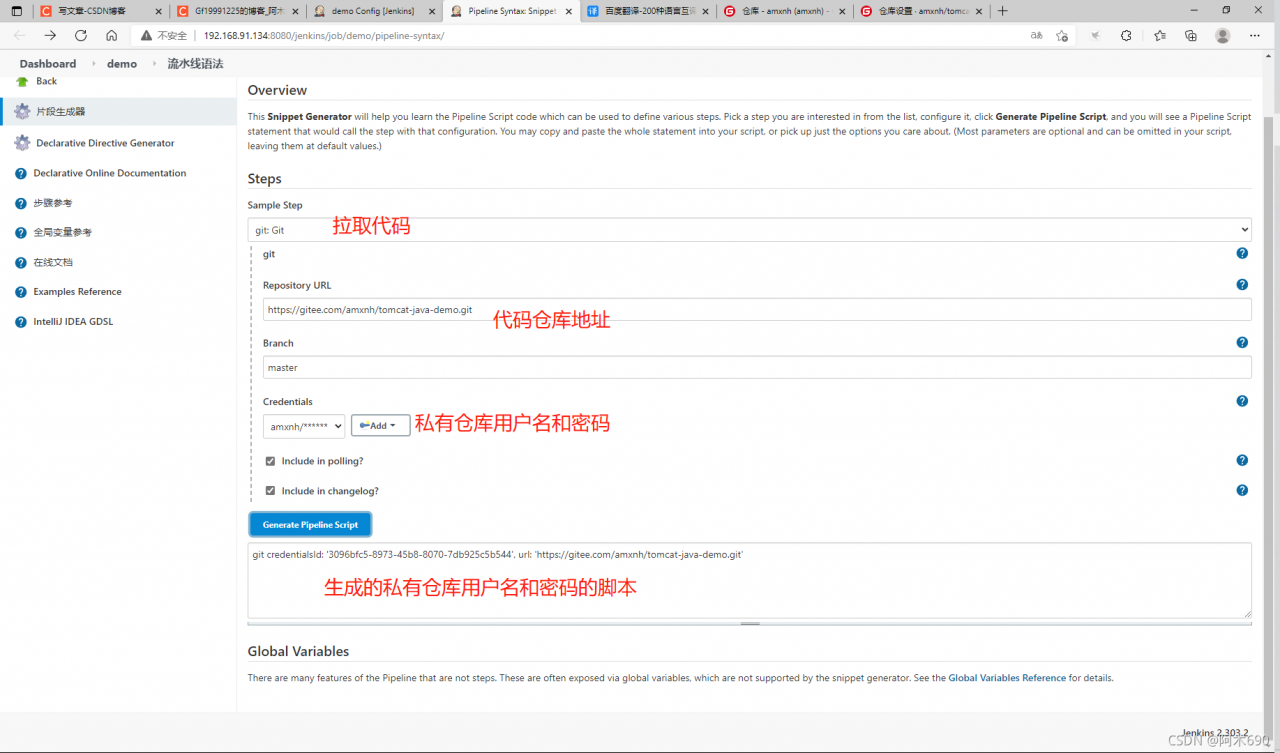Show help for Include in polling

pyautogui.click(x=1242, y=461)
